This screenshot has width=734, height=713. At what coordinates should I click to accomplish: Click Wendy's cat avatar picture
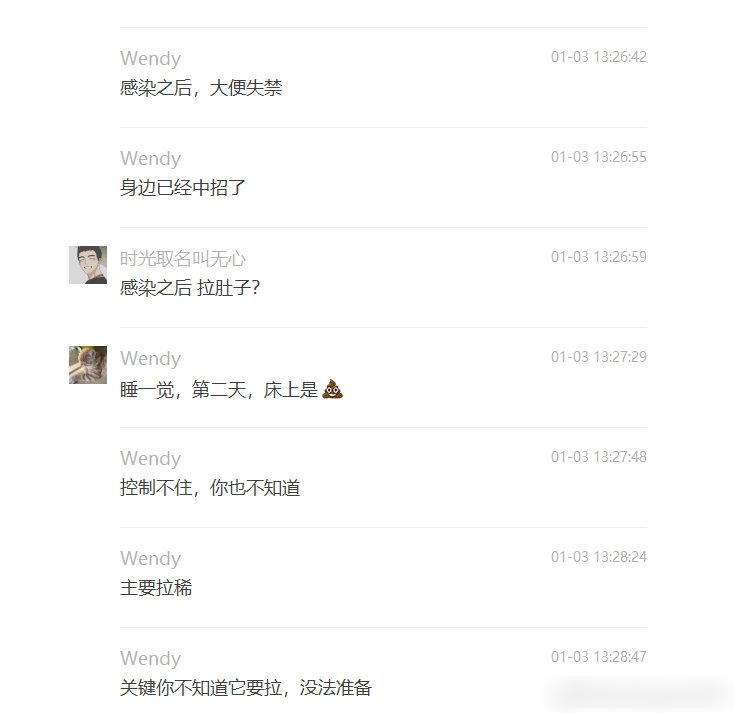click(88, 365)
